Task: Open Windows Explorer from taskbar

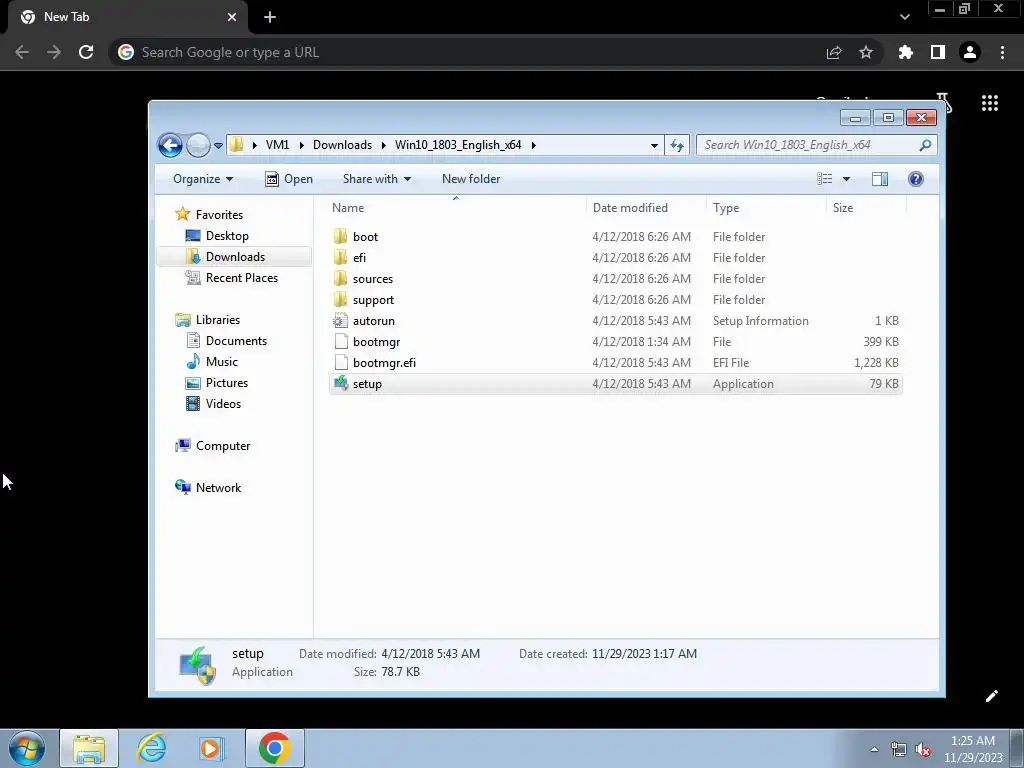Action: (x=89, y=748)
